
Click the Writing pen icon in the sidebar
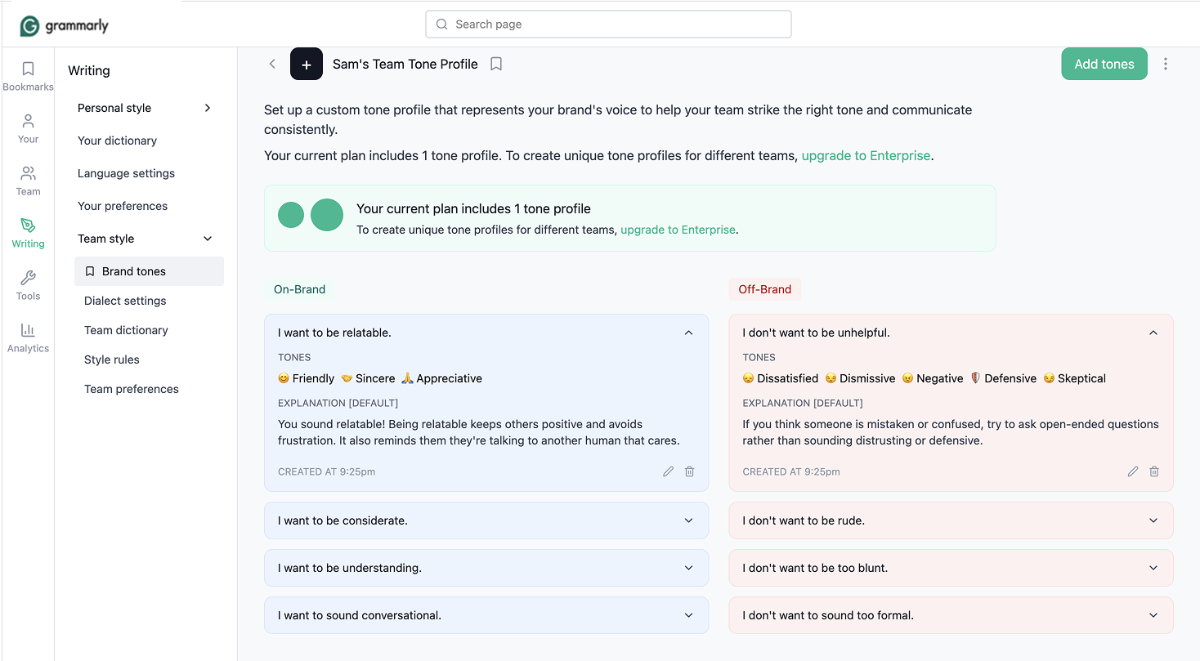[27, 232]
